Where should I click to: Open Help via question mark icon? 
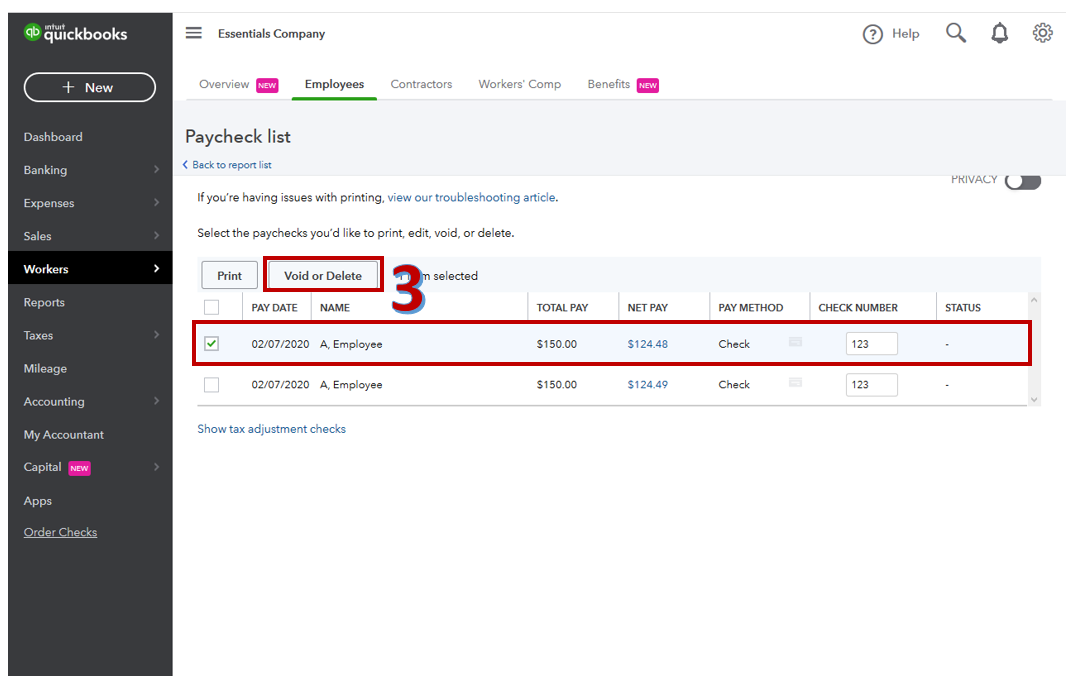point(873,34)
